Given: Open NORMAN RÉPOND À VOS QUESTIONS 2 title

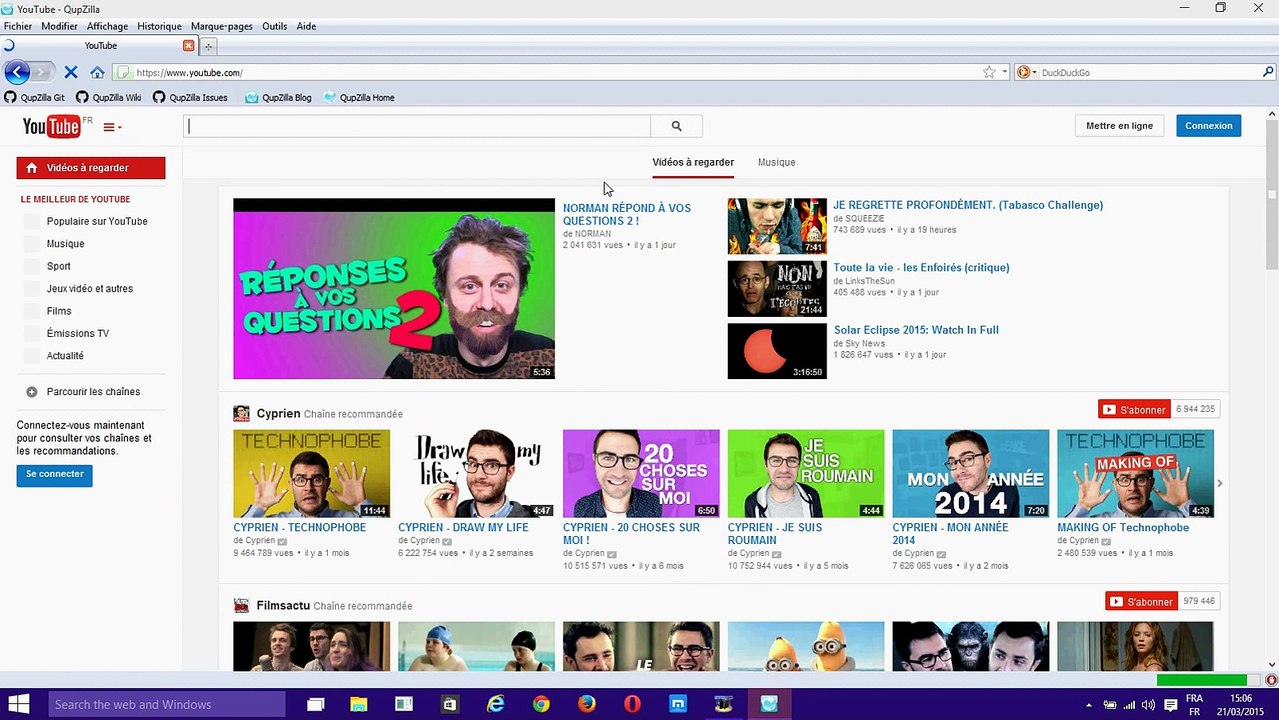Looking at the screenshot, I should (x=627, y=214).
